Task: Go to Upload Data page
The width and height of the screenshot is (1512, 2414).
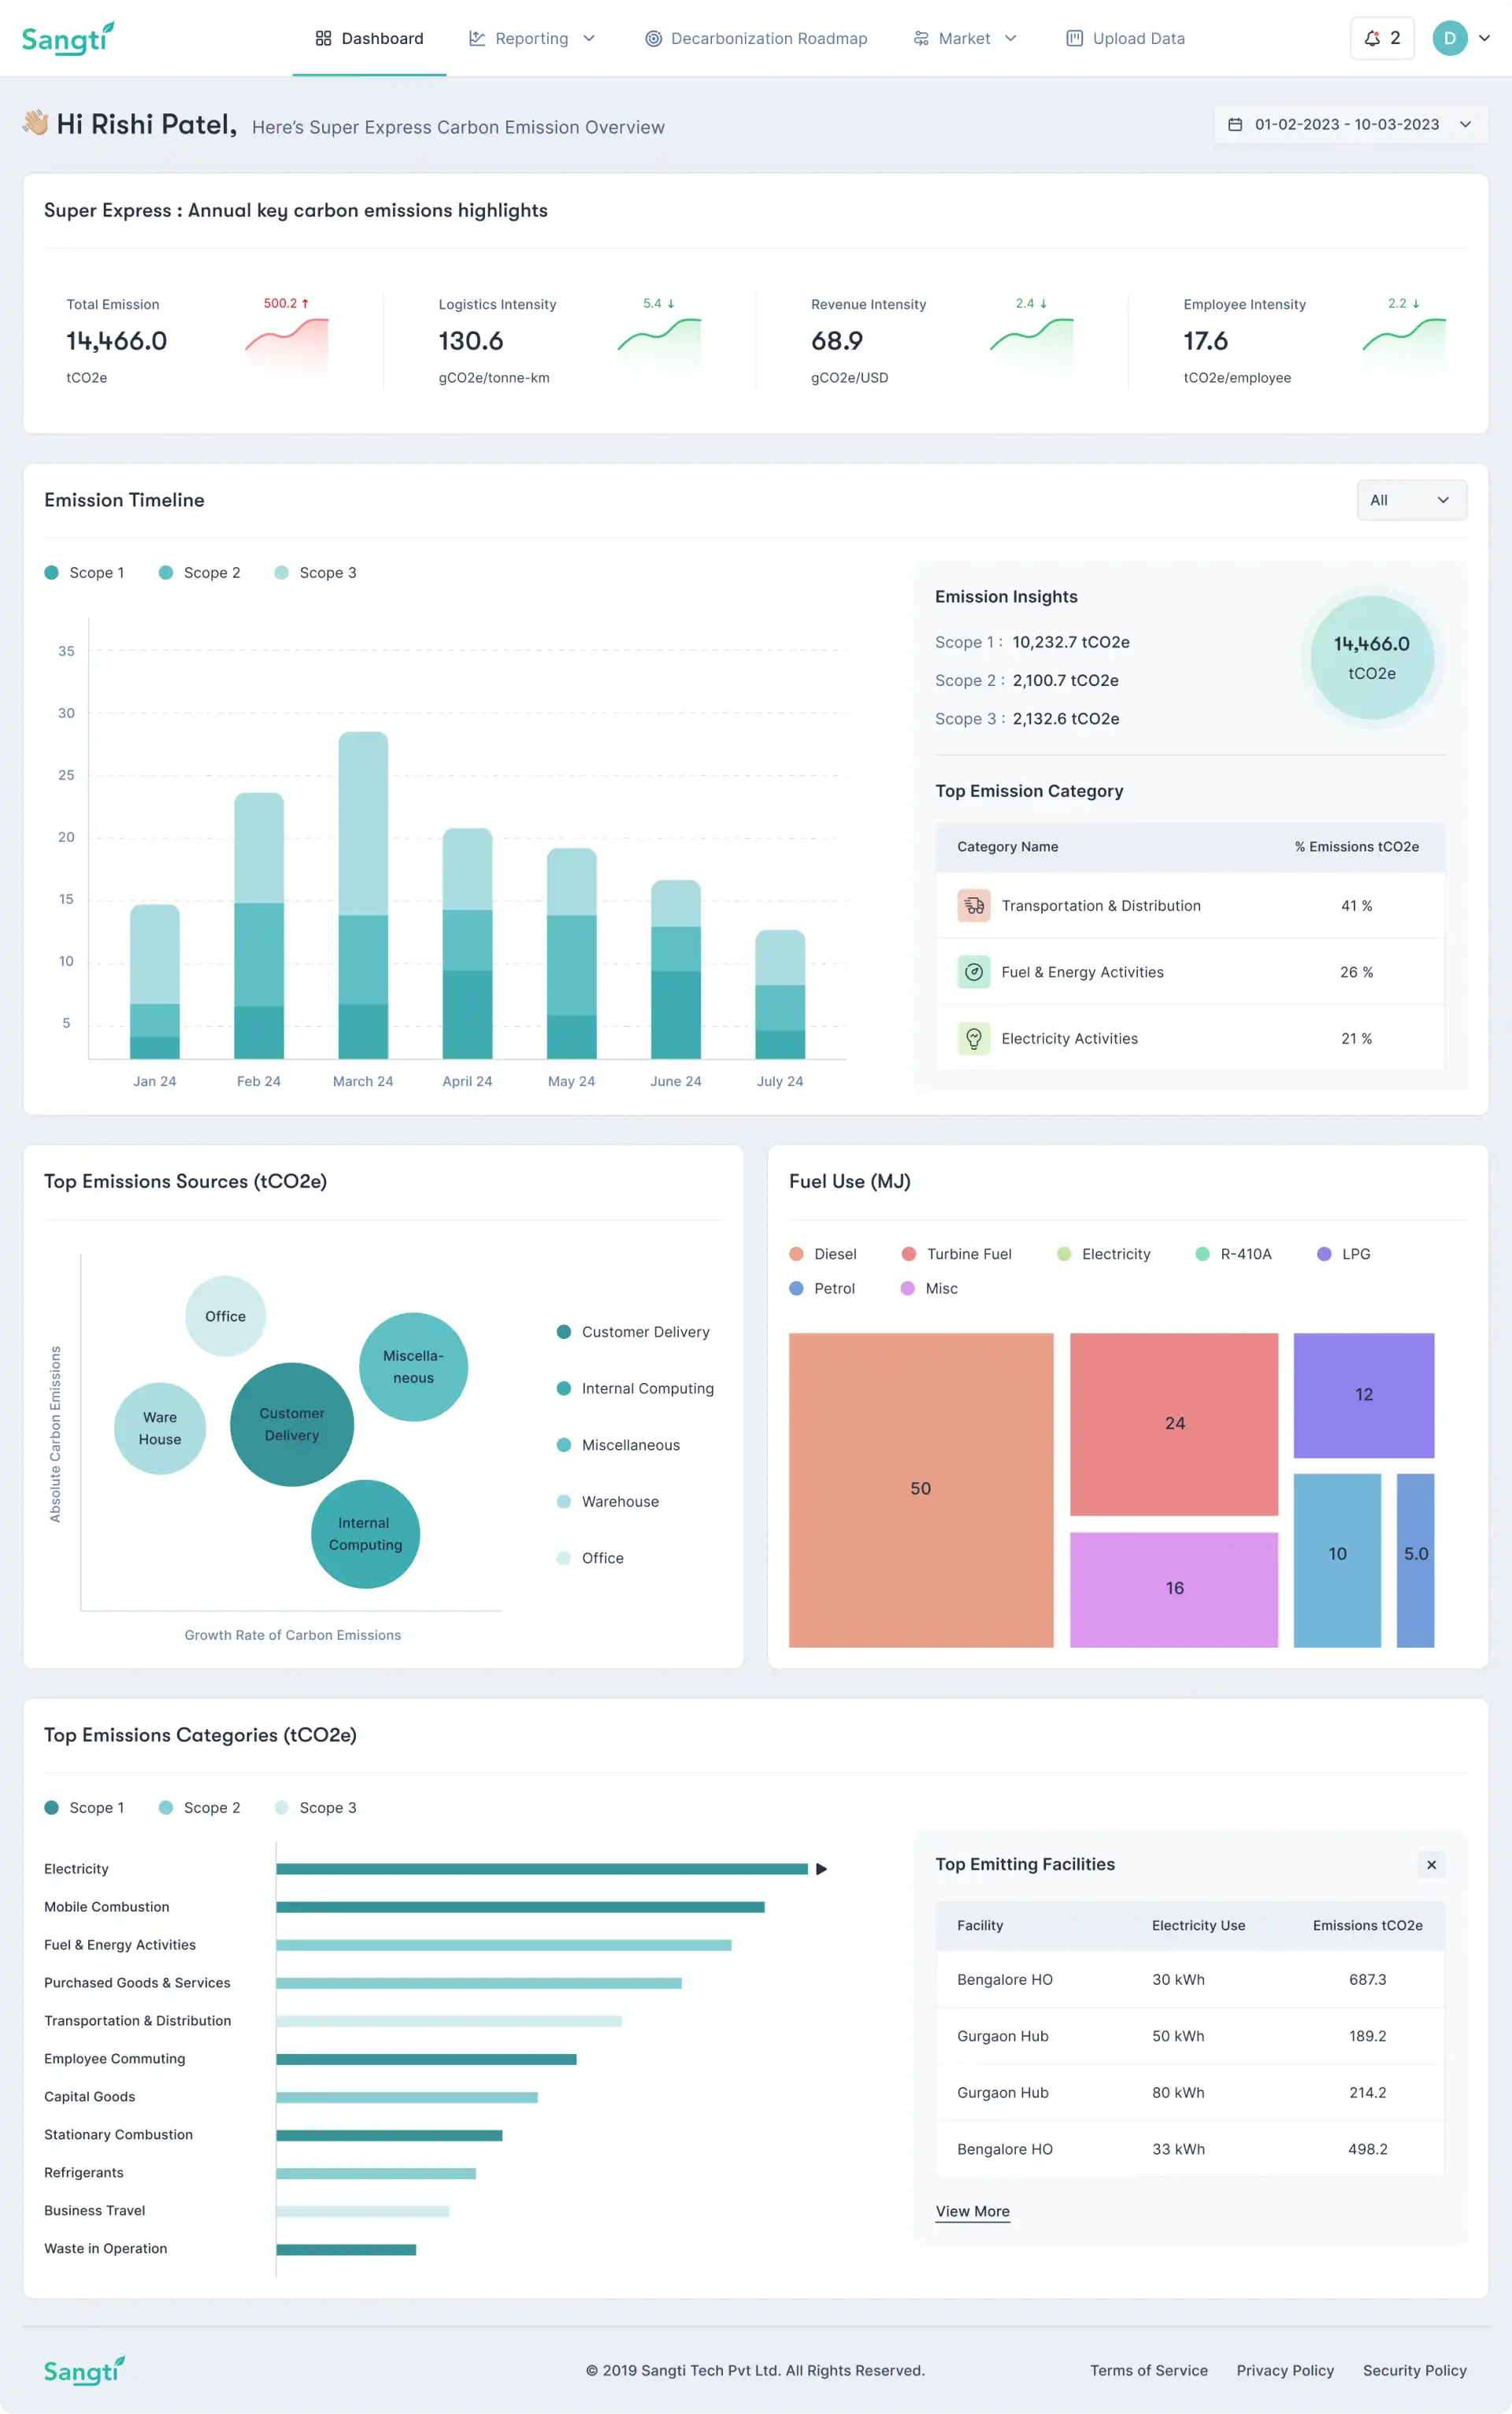Action: tap(1125, 38)
